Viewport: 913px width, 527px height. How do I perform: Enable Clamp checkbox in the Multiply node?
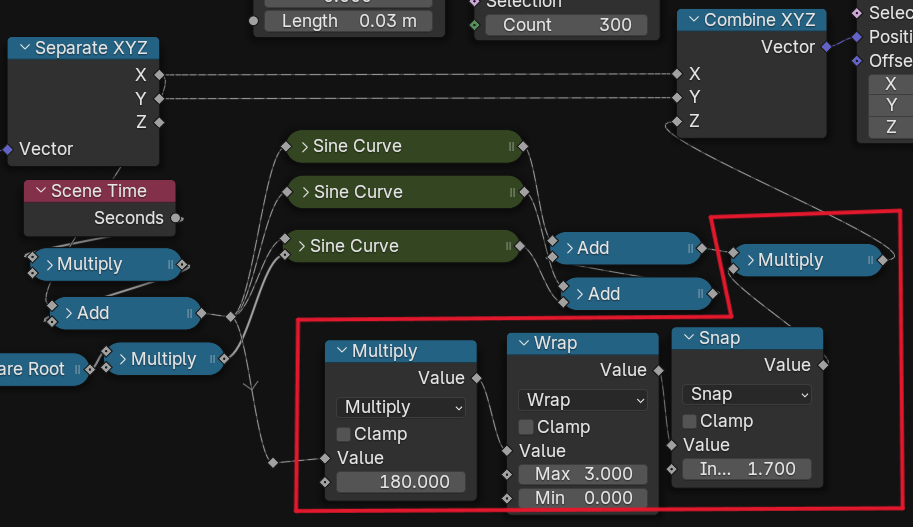click(344, 434)
